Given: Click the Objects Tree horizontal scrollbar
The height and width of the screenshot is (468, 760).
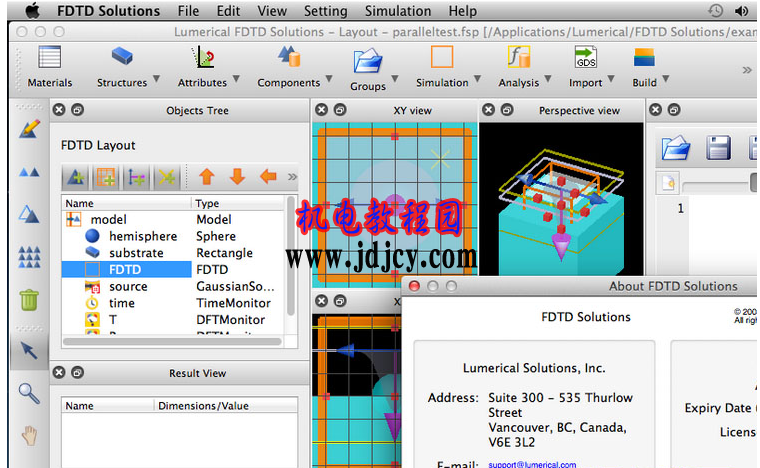Looking at the screenshot, I should (x=172, y=342).
